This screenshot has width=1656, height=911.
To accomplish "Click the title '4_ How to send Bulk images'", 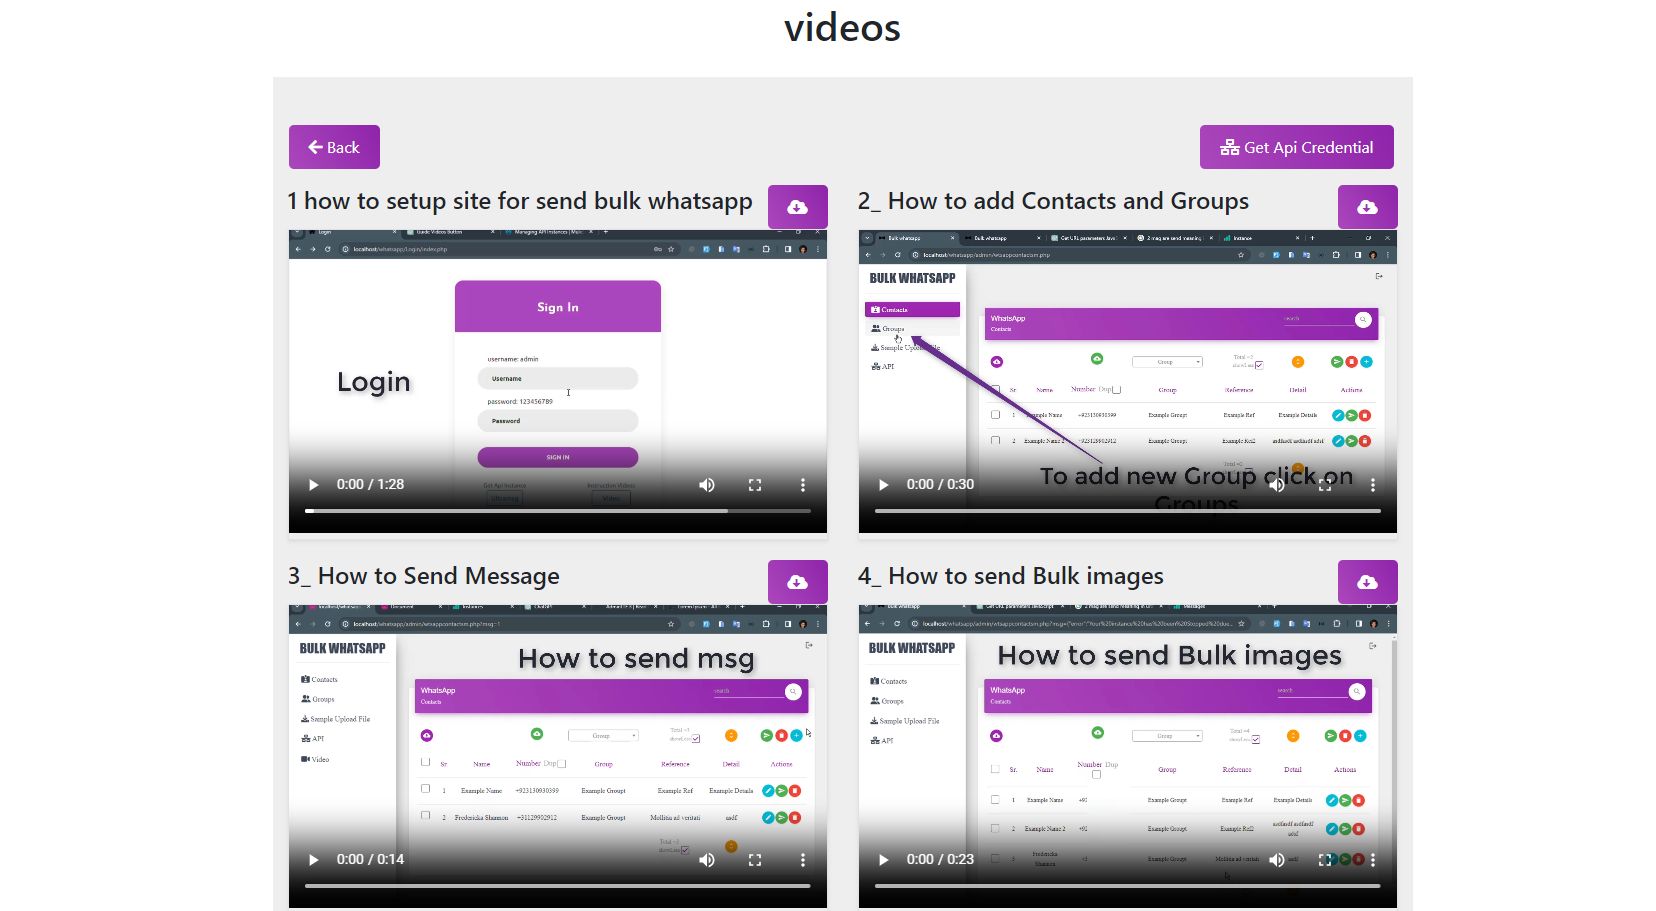I will [1011, 576].
